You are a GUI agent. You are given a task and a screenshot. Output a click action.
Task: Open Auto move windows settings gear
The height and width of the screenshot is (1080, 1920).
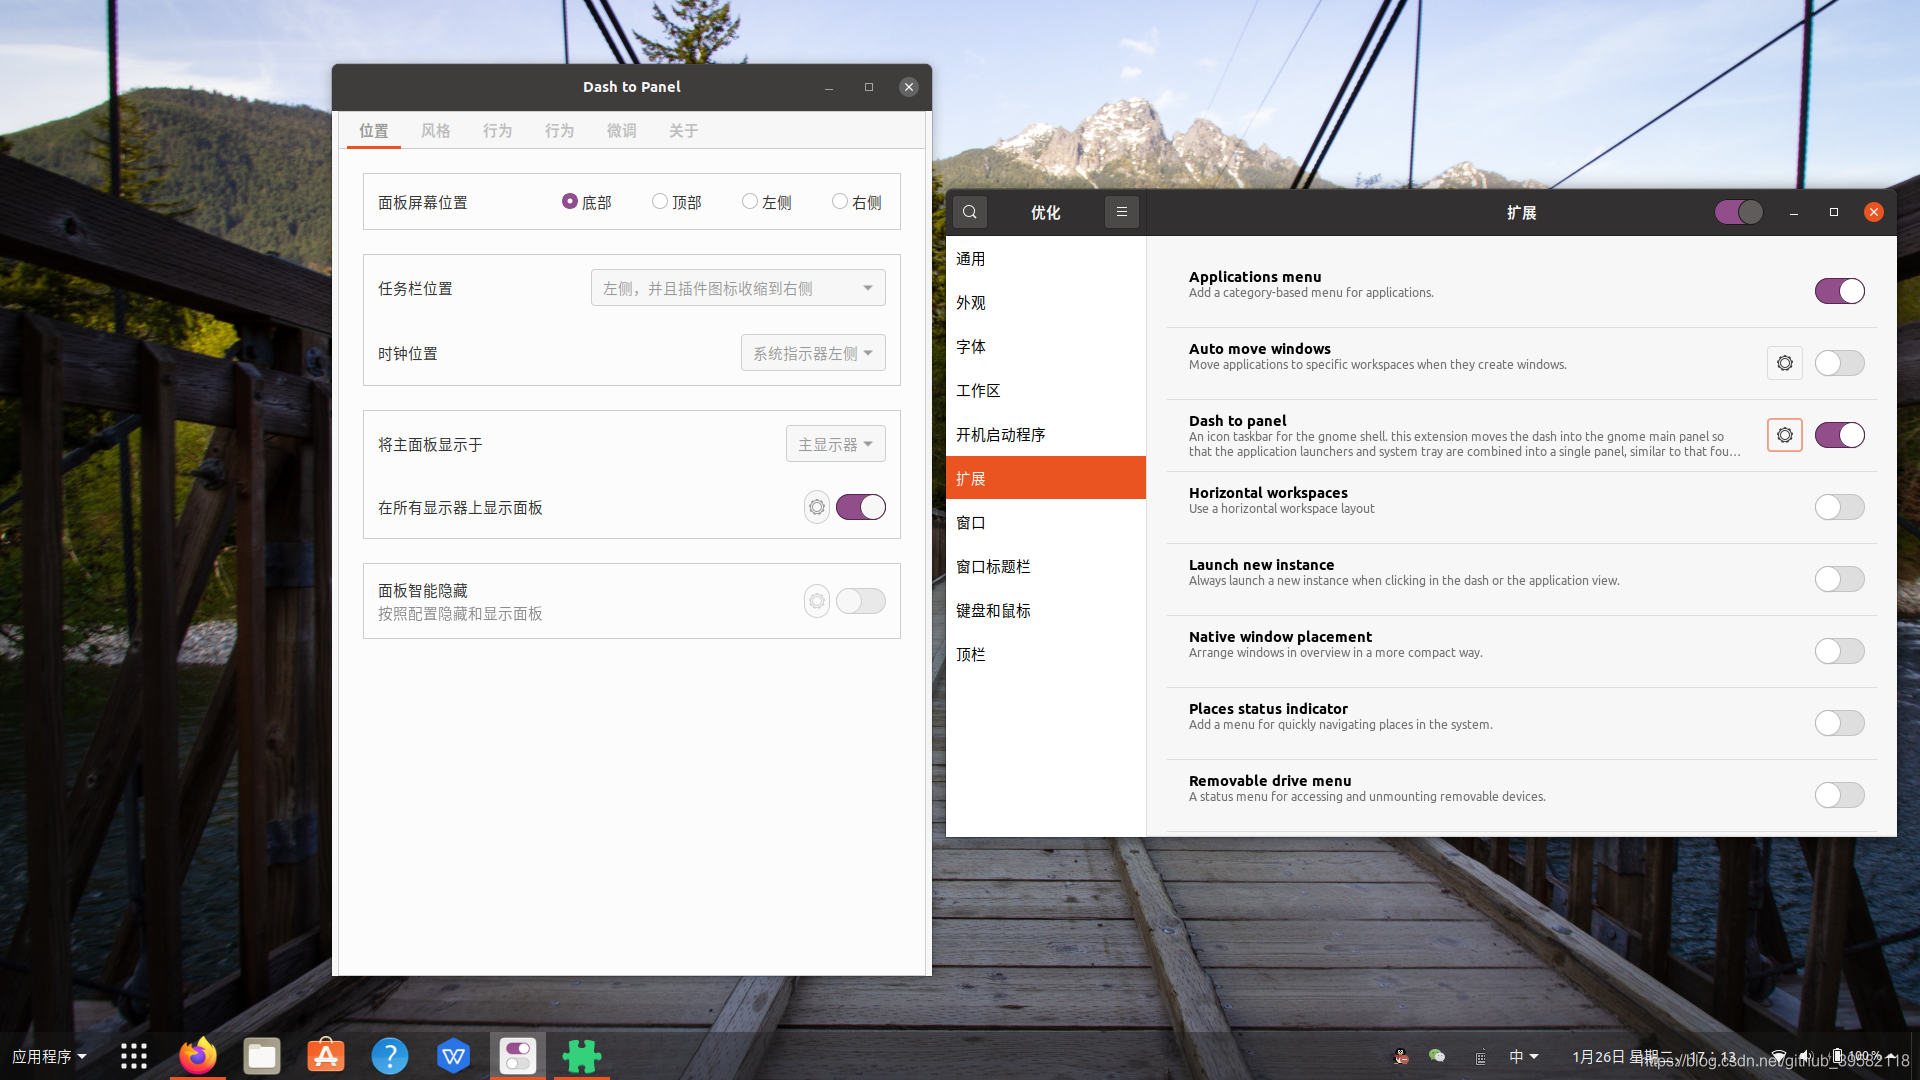pos(1784,363)
